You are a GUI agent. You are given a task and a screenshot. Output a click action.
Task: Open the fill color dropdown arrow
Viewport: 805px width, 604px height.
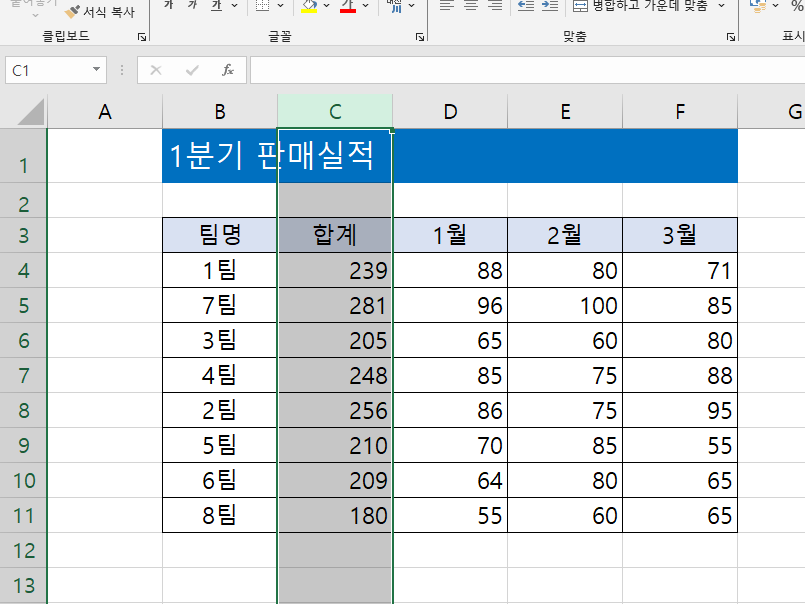tap(327, 6)
